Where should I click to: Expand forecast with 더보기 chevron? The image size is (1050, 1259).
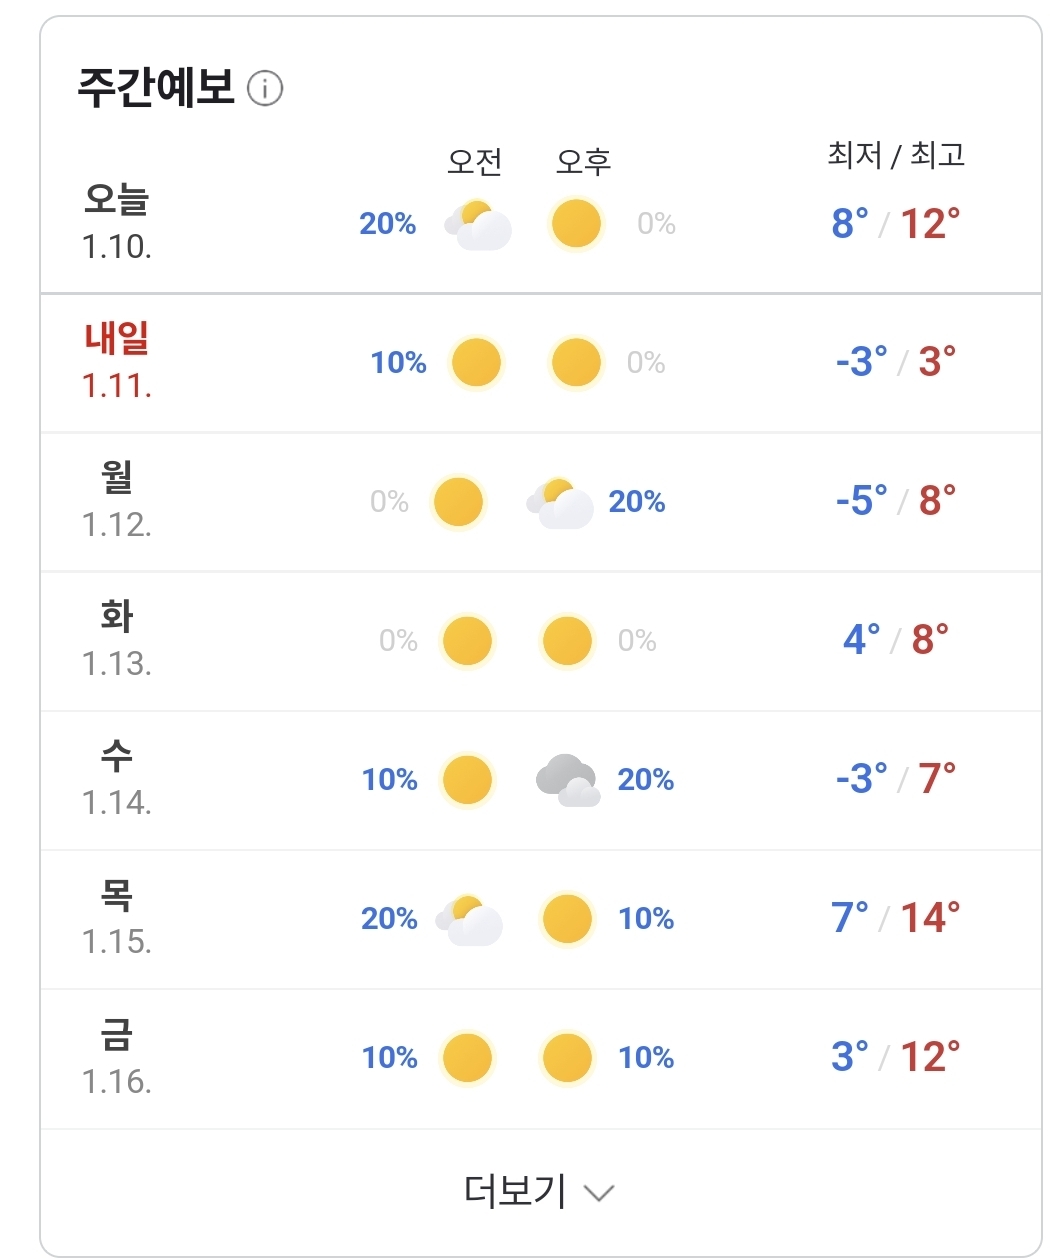599,1193
